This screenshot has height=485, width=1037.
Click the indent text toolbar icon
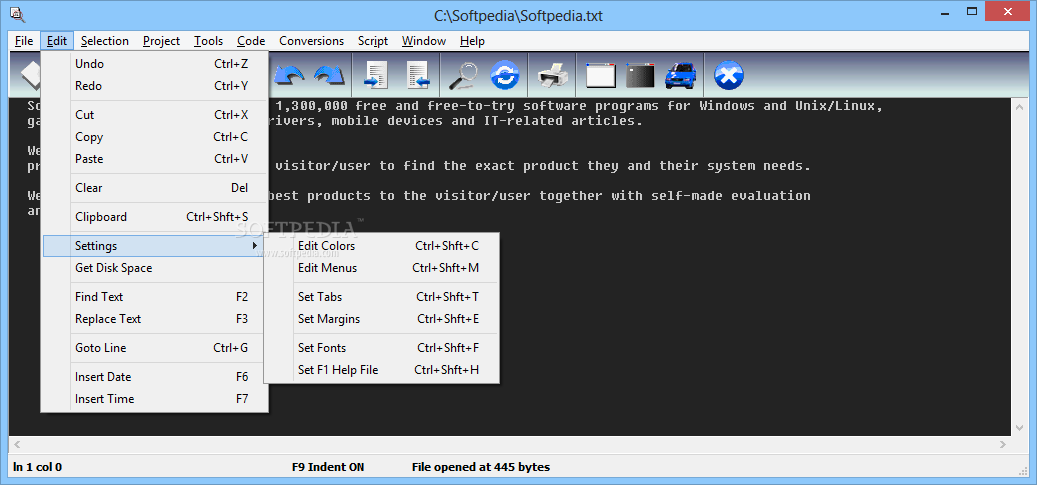pyautogui.click(x=376, y=75)
